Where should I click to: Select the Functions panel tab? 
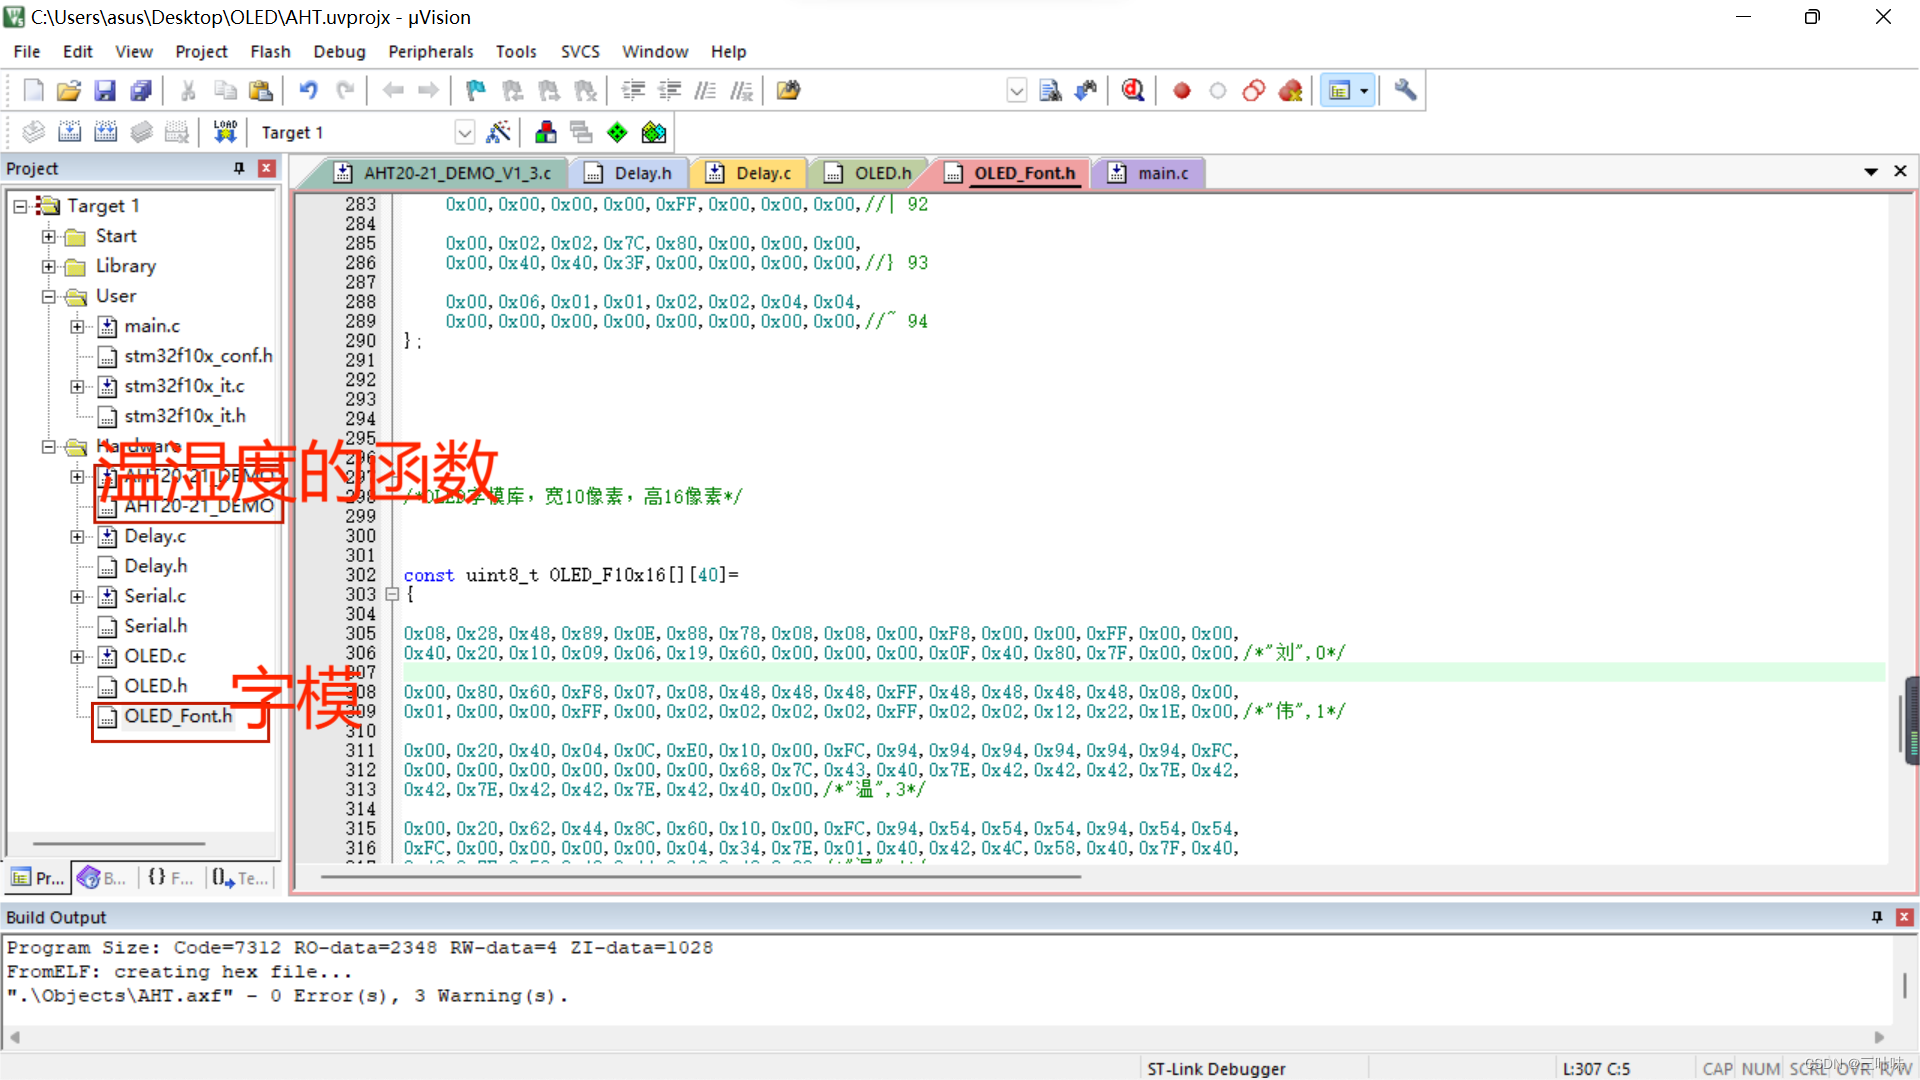coord(170,878)
